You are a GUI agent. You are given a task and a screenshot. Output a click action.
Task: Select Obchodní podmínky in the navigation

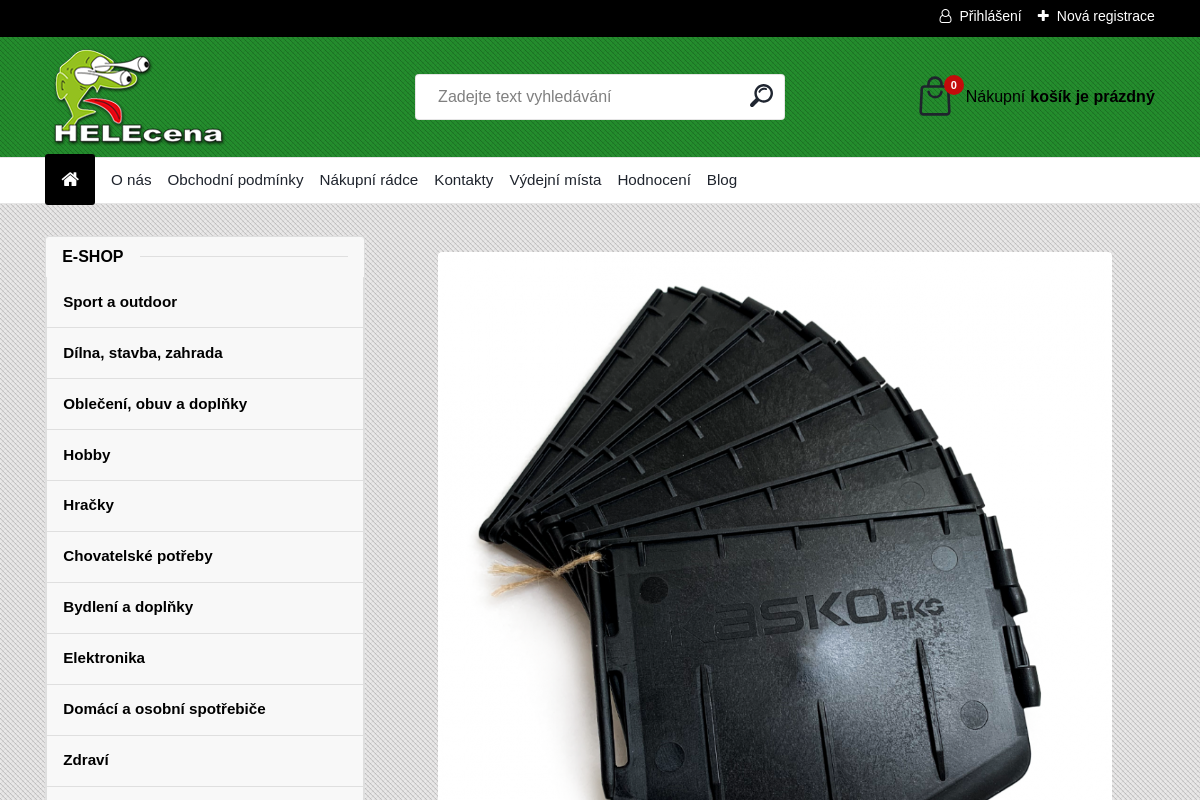coord(235,180)
